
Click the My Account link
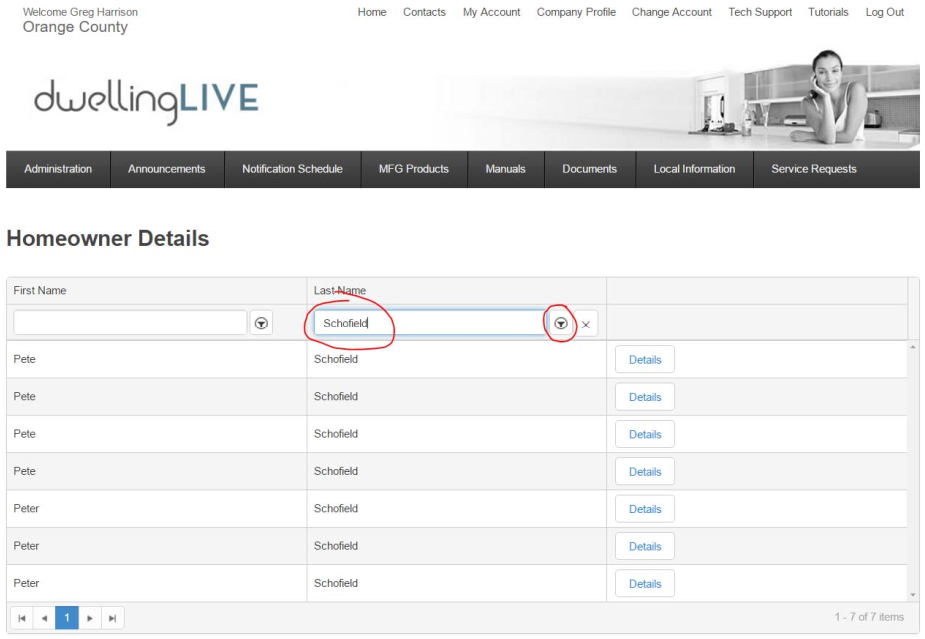(493, 13)
